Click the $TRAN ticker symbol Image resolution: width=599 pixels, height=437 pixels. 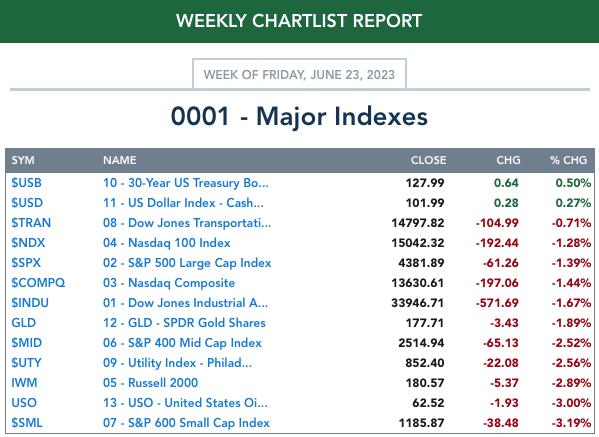(x=31, y=223)
